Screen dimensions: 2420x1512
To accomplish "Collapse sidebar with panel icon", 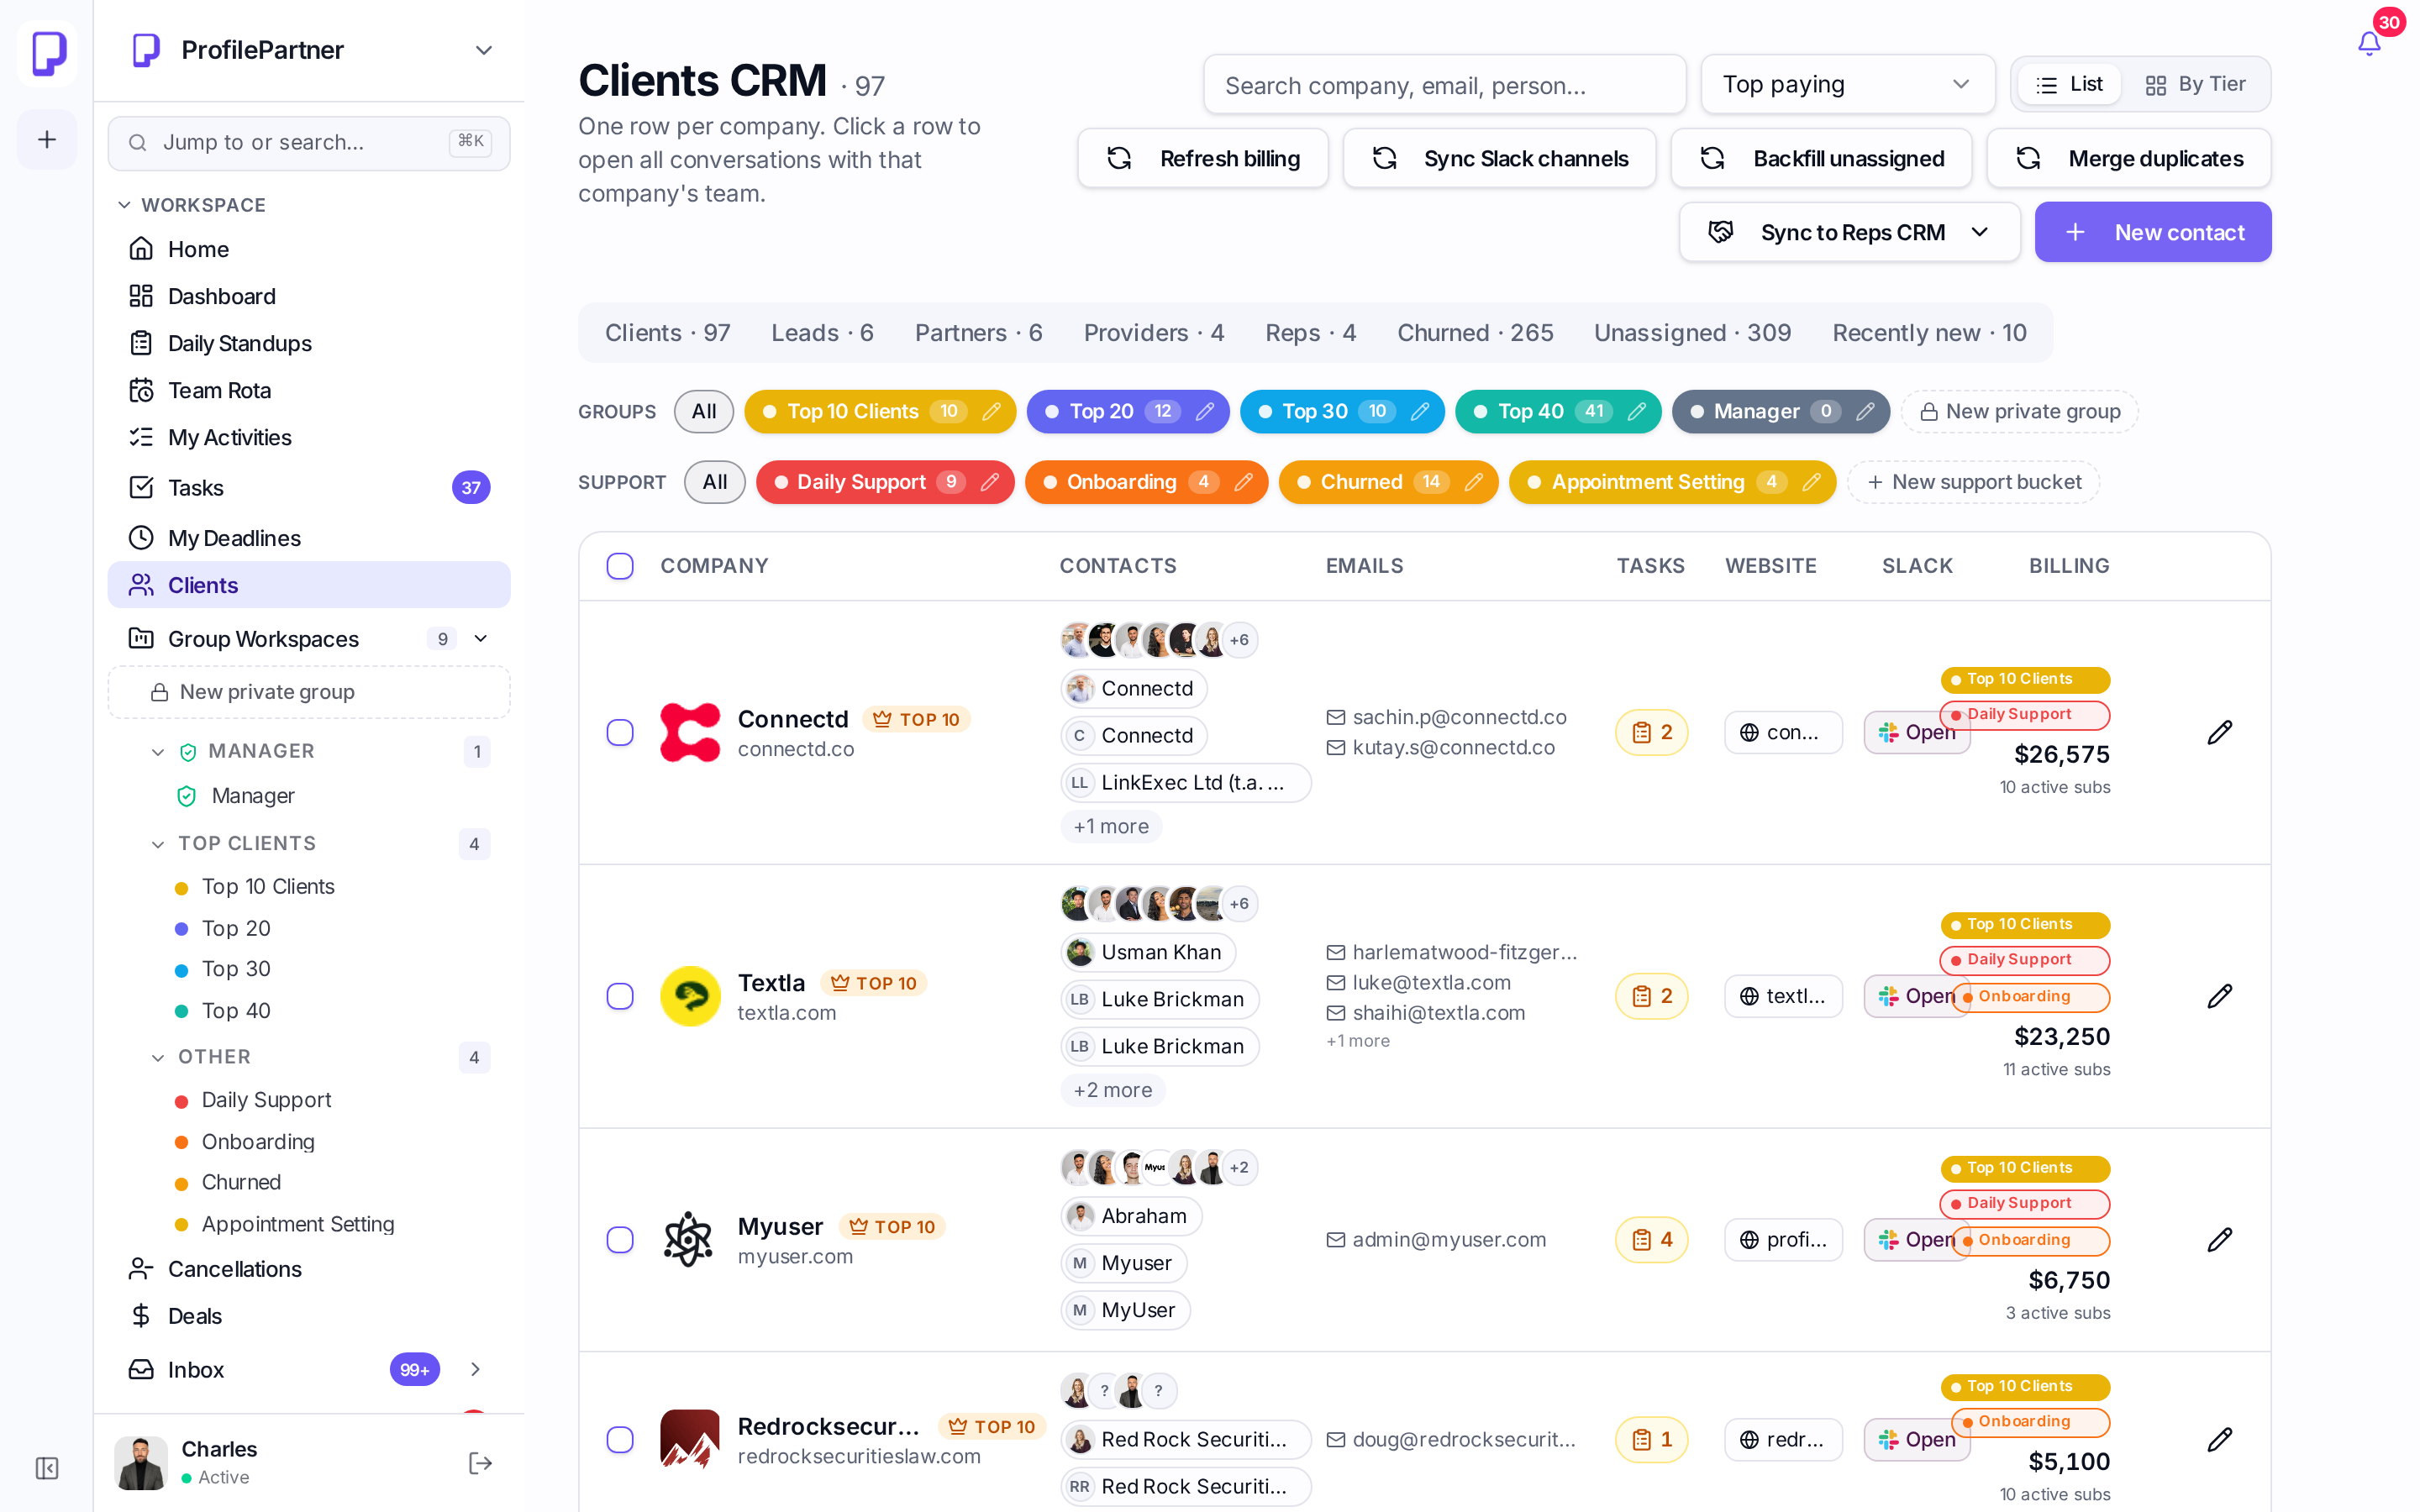I will (47, 1467).
